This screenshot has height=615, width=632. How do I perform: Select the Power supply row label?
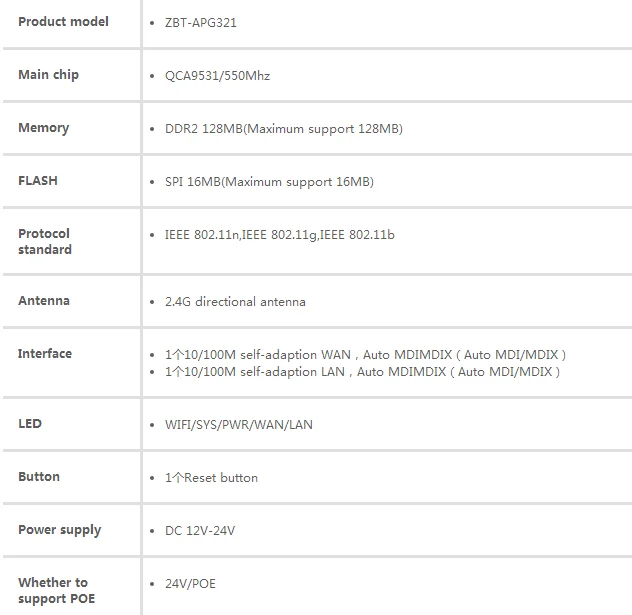click(60, 530)
